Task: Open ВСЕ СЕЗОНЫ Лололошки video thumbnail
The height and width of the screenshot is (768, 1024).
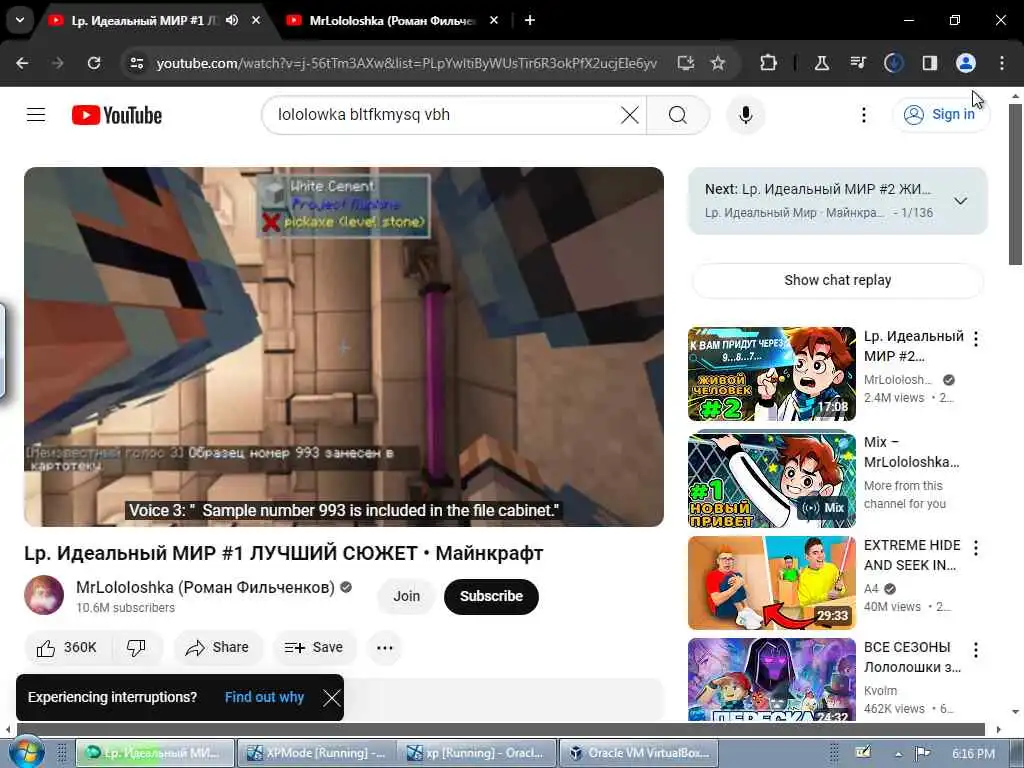Action: tap(771, 679)
